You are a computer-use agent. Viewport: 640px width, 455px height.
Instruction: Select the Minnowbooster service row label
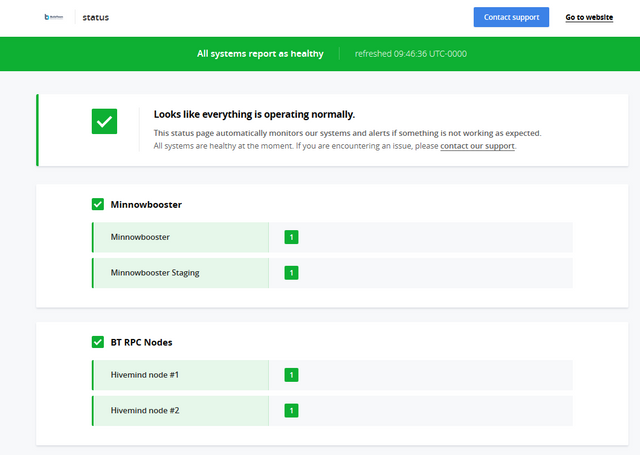pos(140,237)
